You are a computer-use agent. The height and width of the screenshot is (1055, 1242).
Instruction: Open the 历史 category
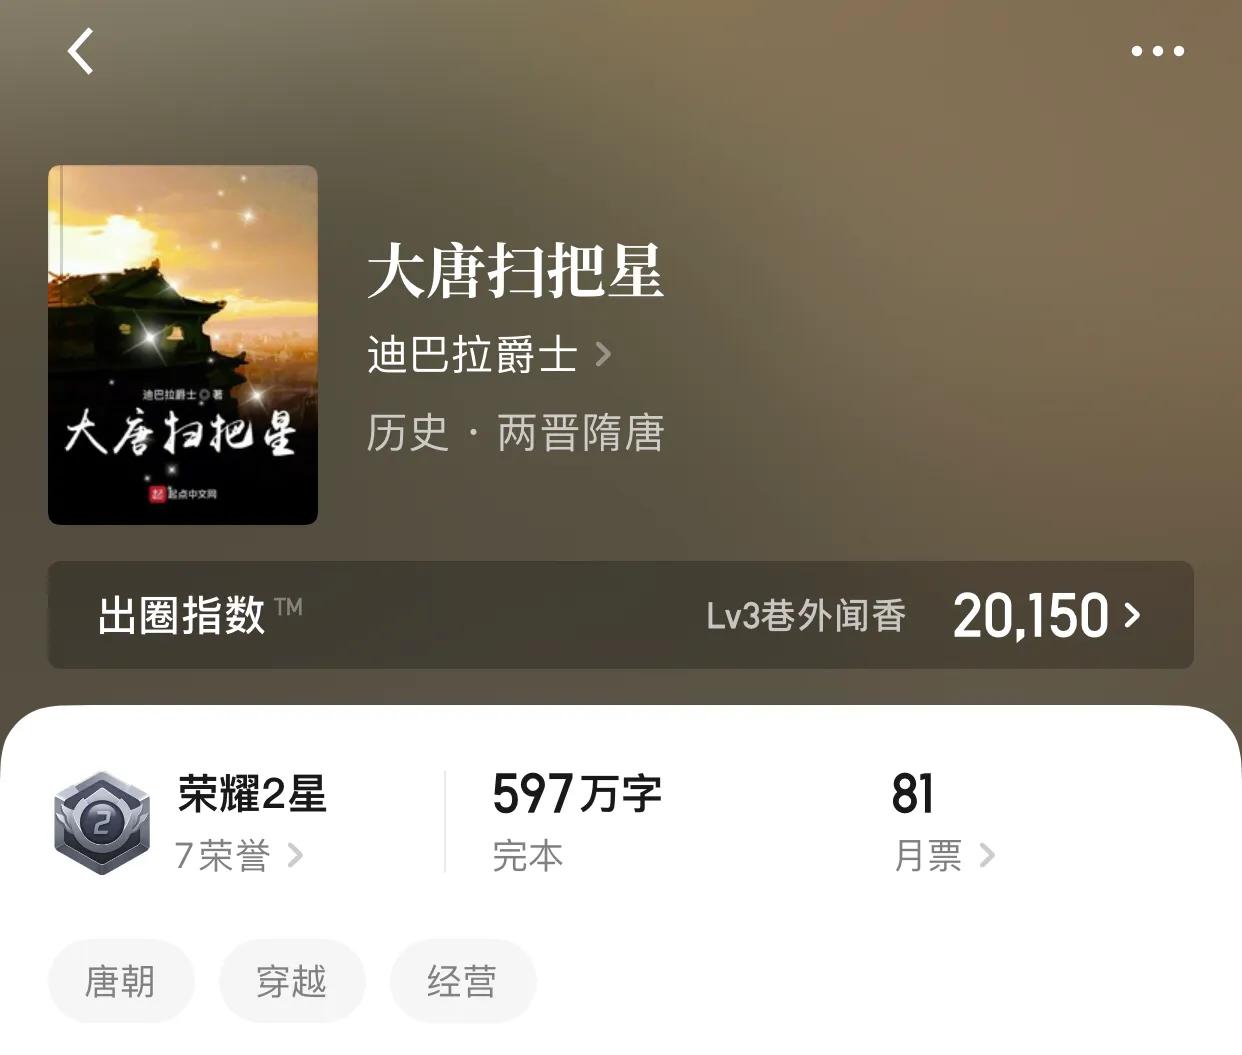[407, 433]
